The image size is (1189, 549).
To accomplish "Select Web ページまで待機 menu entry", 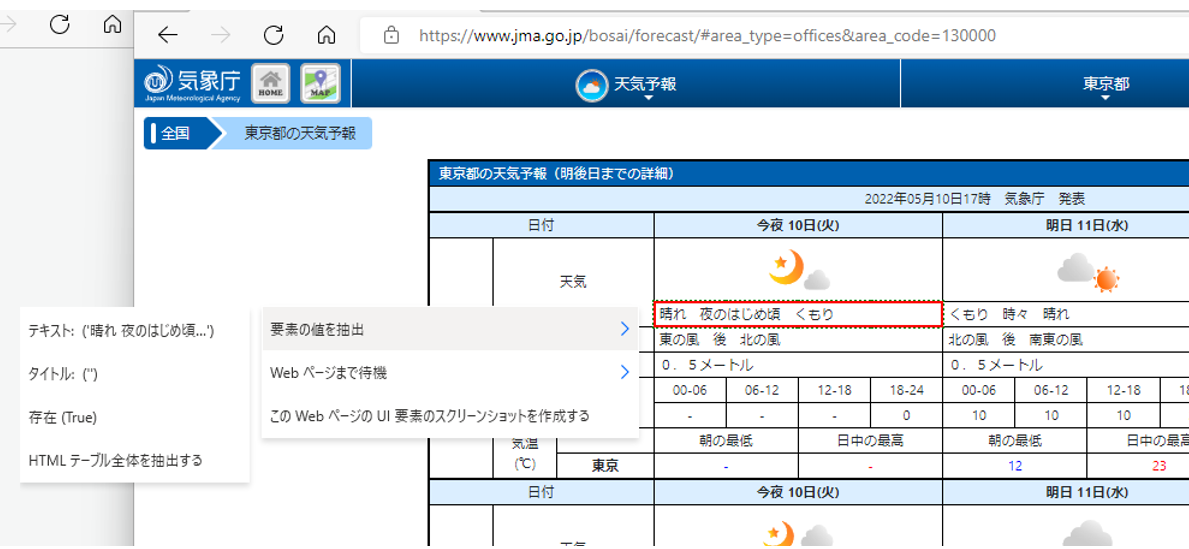I will (x=450, y=372).
